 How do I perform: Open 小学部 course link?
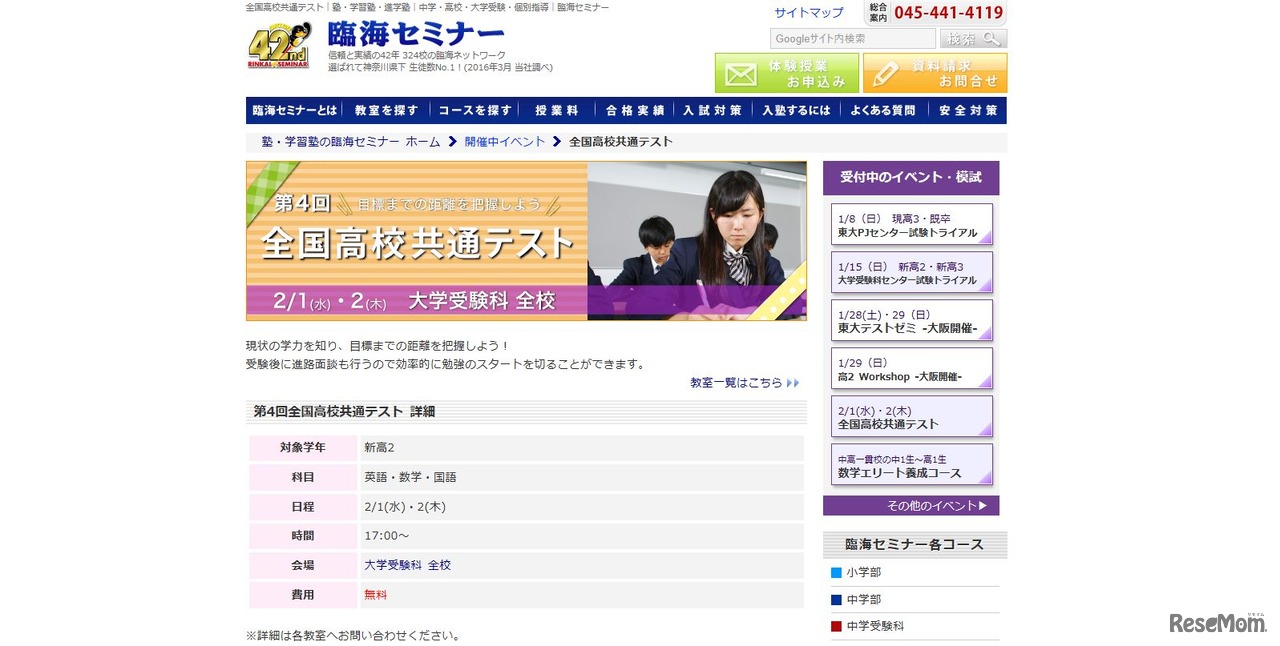[863, 573]
